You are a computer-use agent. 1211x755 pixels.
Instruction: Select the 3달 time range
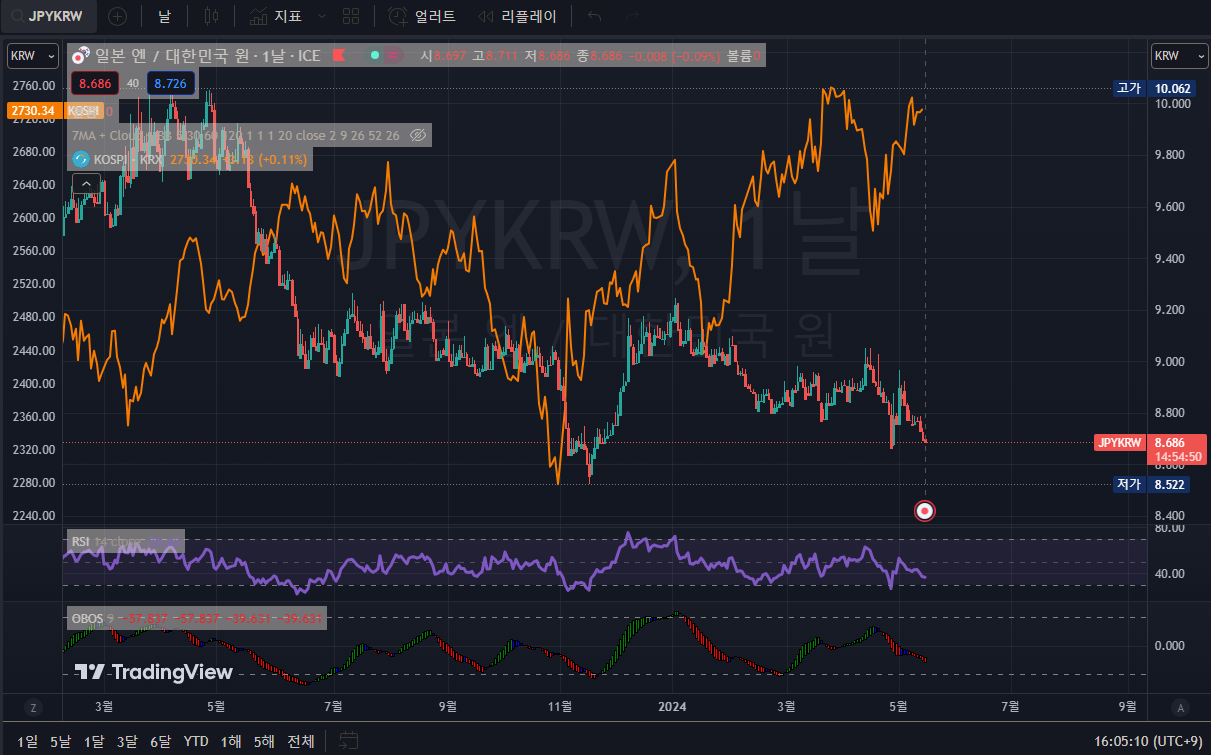coord(127,741)
